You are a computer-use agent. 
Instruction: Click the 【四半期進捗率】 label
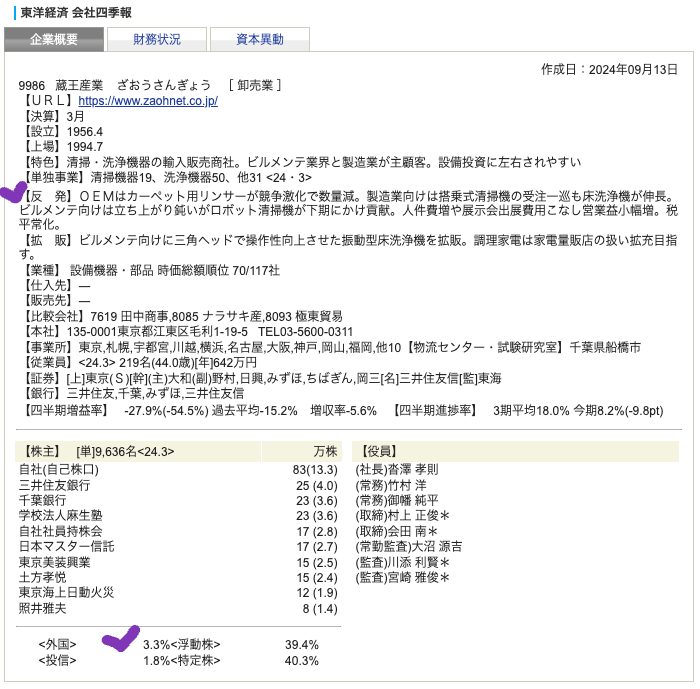click(x=435, y=410)
